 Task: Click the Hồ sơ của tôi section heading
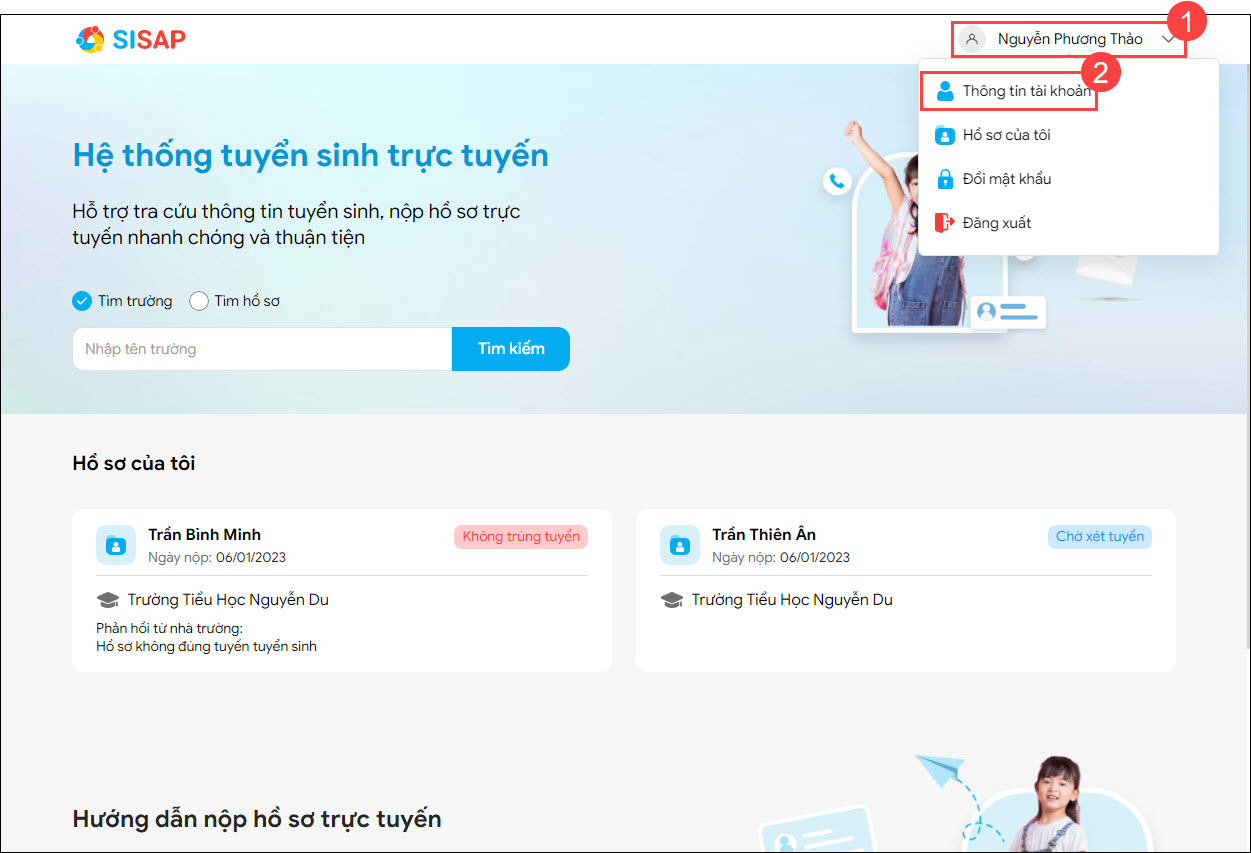134,463
